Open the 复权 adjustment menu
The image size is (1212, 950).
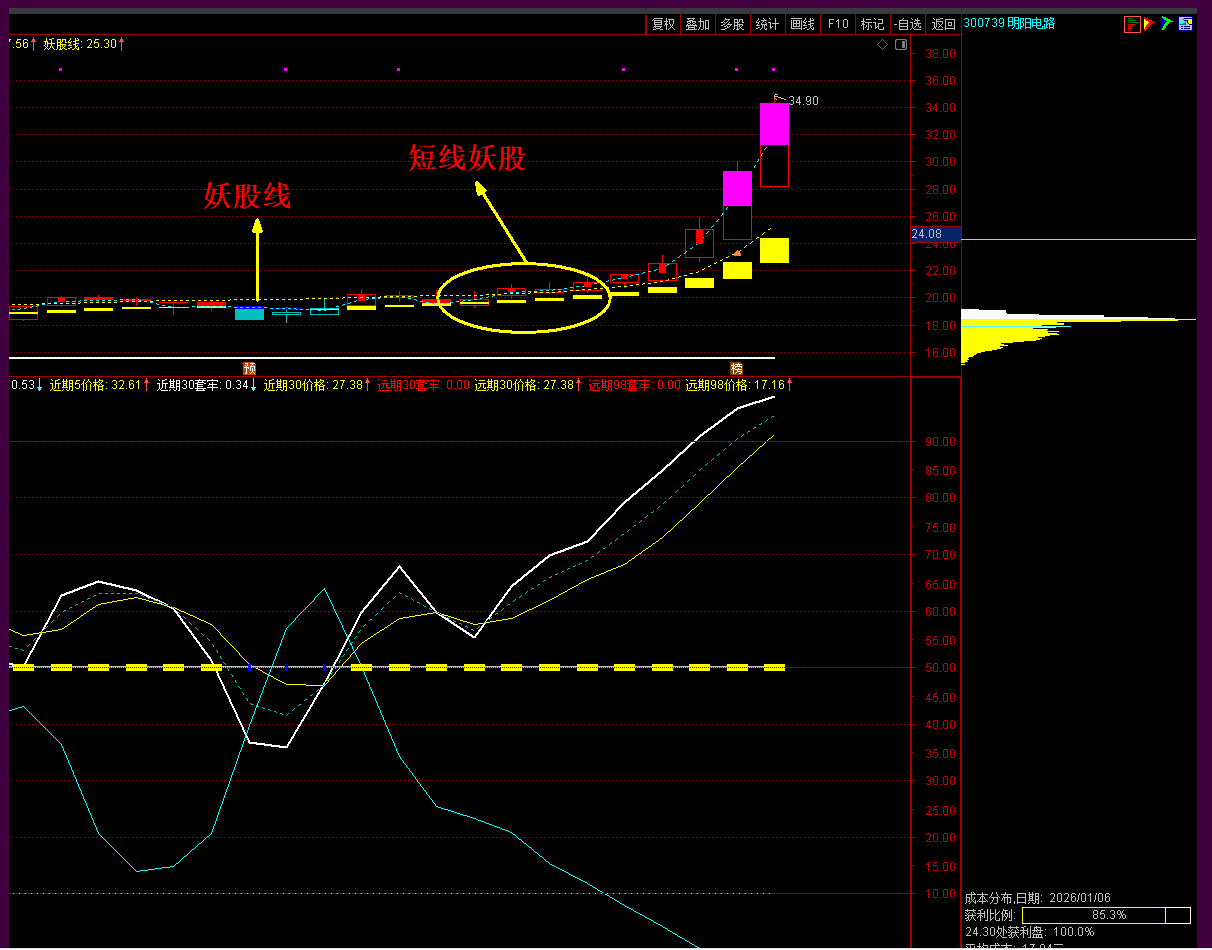point(663,24)
